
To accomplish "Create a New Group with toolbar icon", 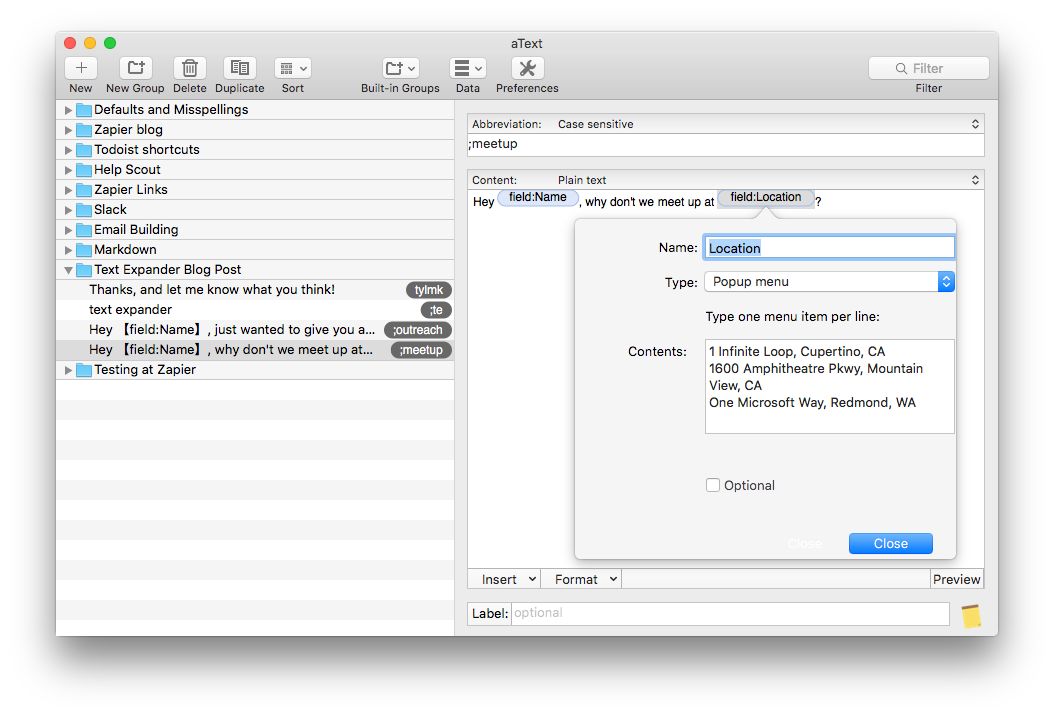I will (x=136, y=68).
